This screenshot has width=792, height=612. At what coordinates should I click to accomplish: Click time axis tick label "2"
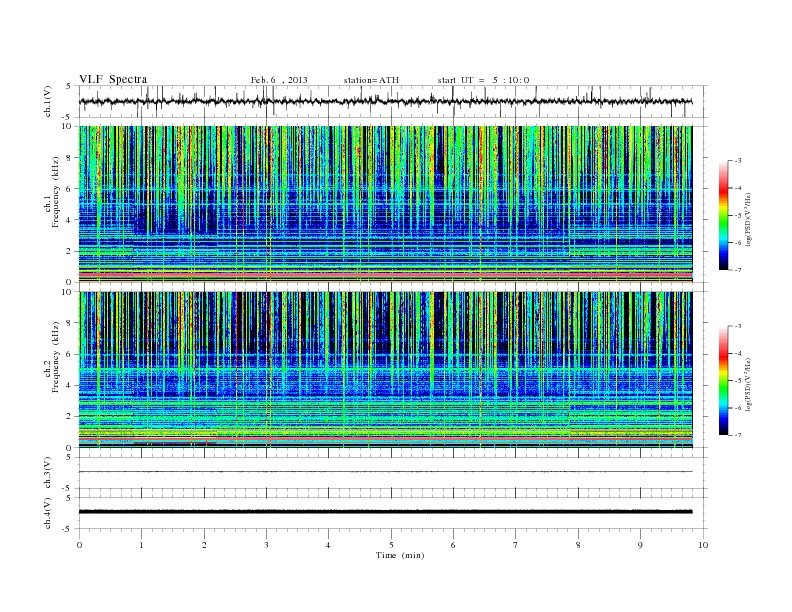[204, 545]
